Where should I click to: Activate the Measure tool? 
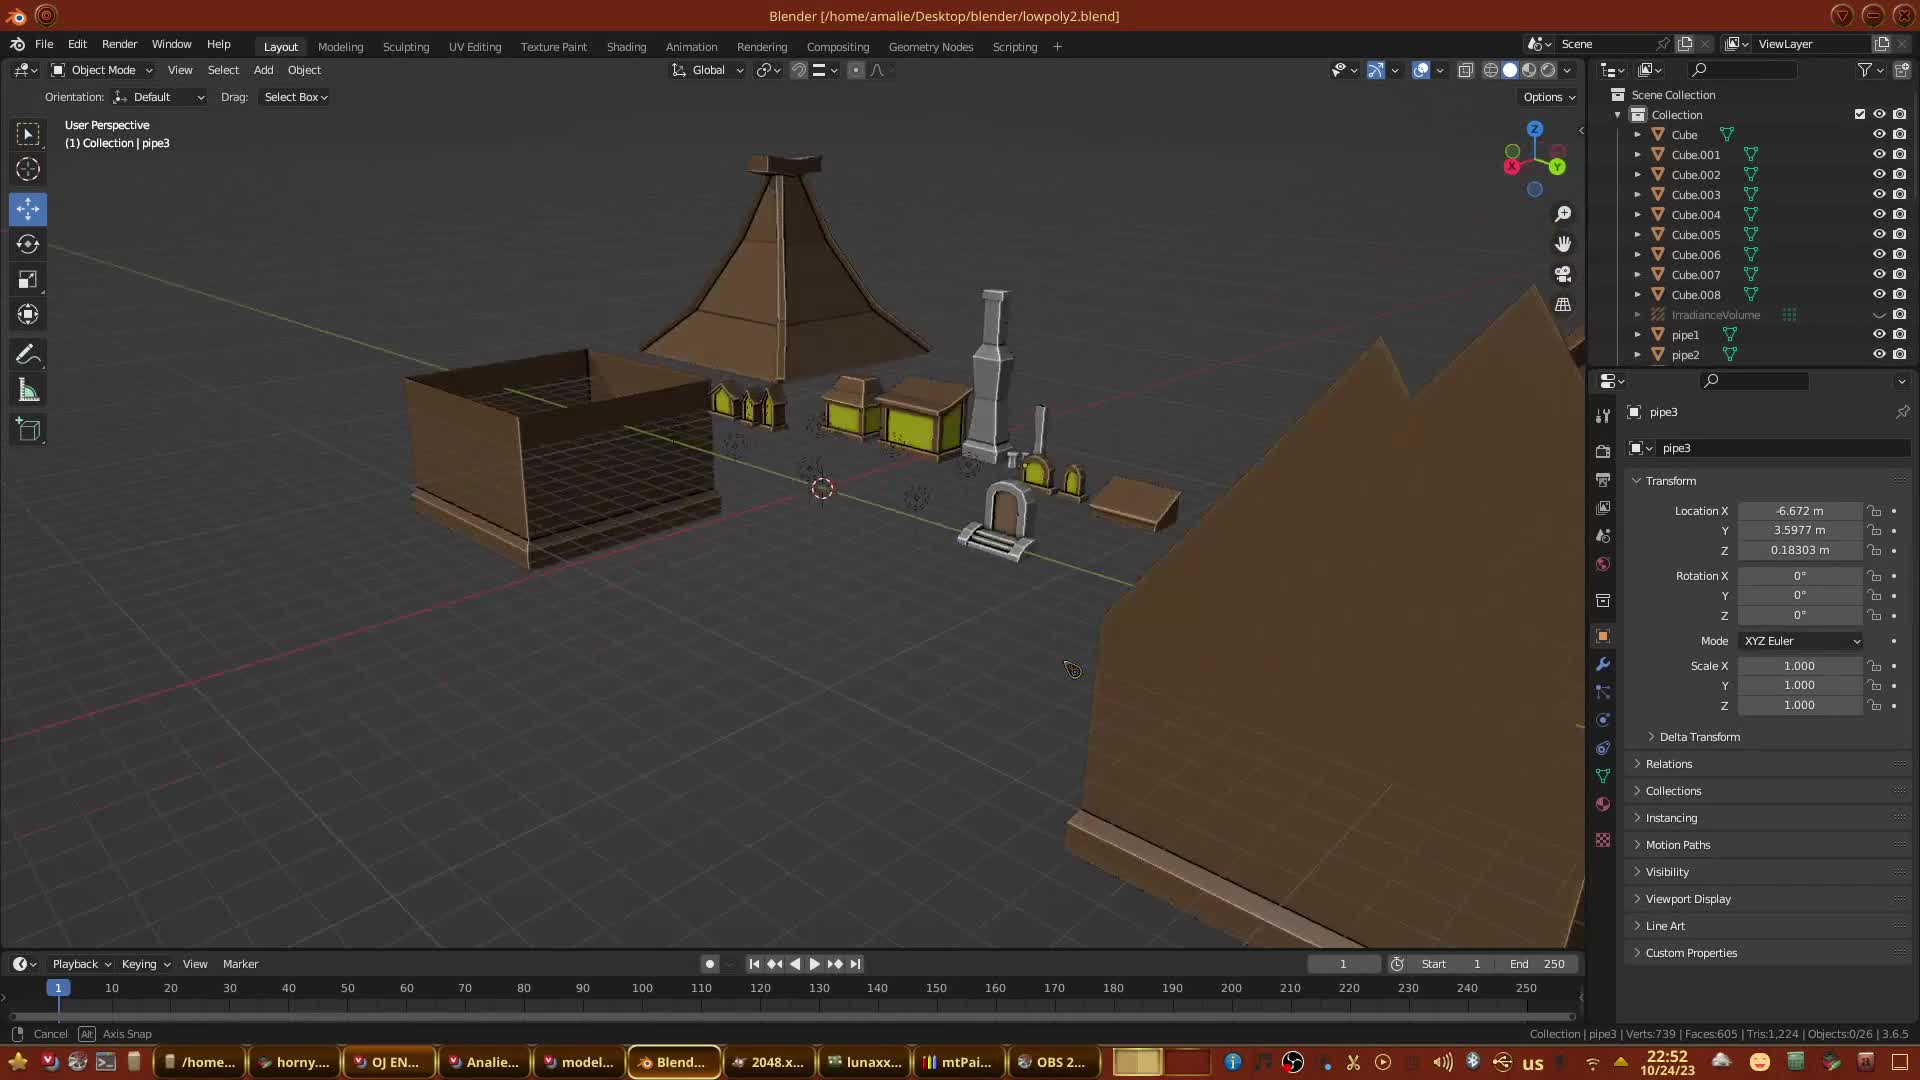[x=28, y=391]
